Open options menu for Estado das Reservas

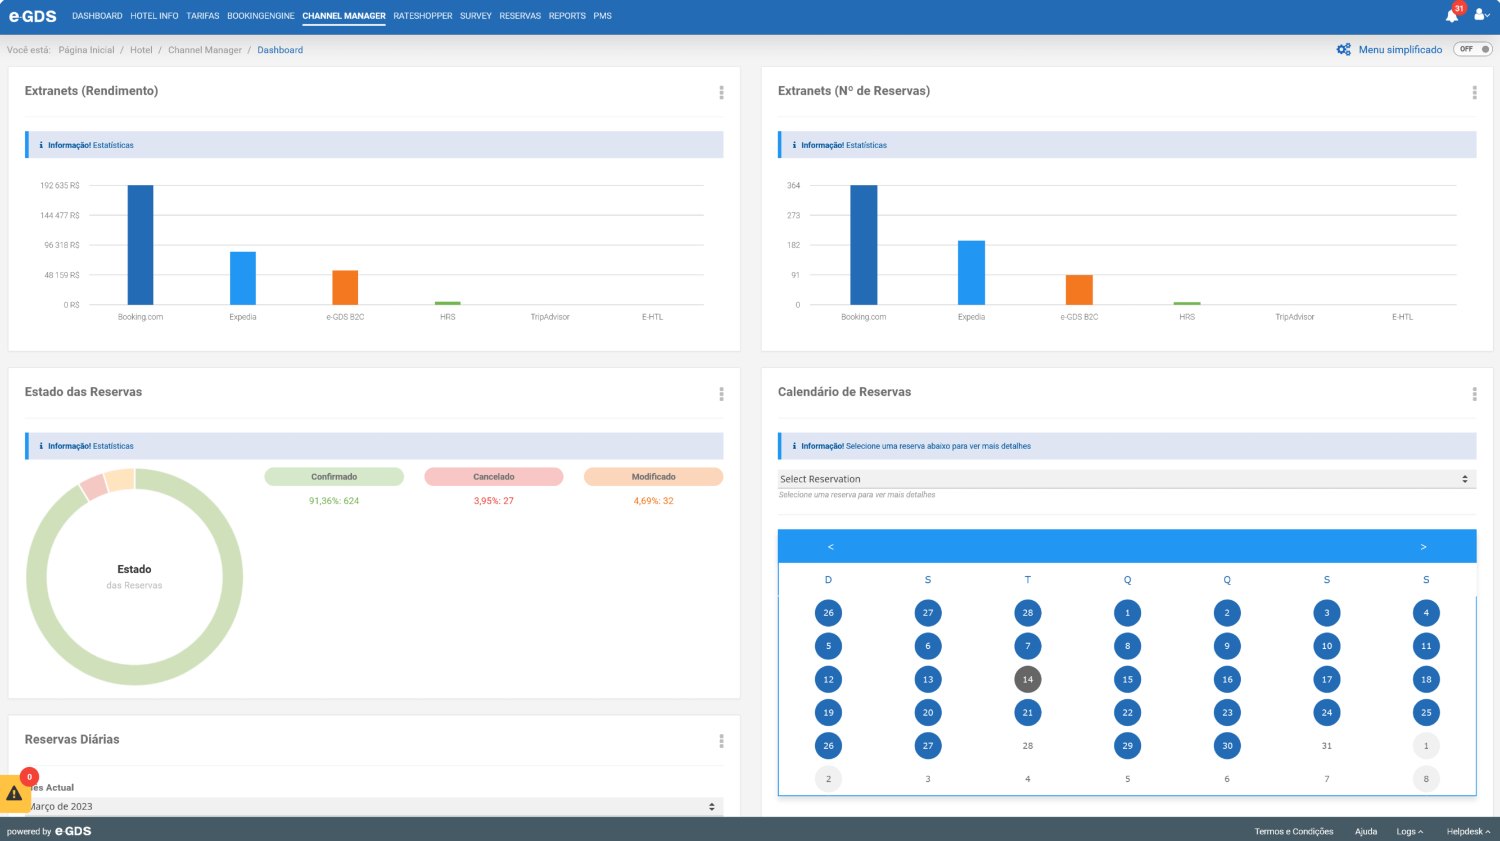[721, 394]
